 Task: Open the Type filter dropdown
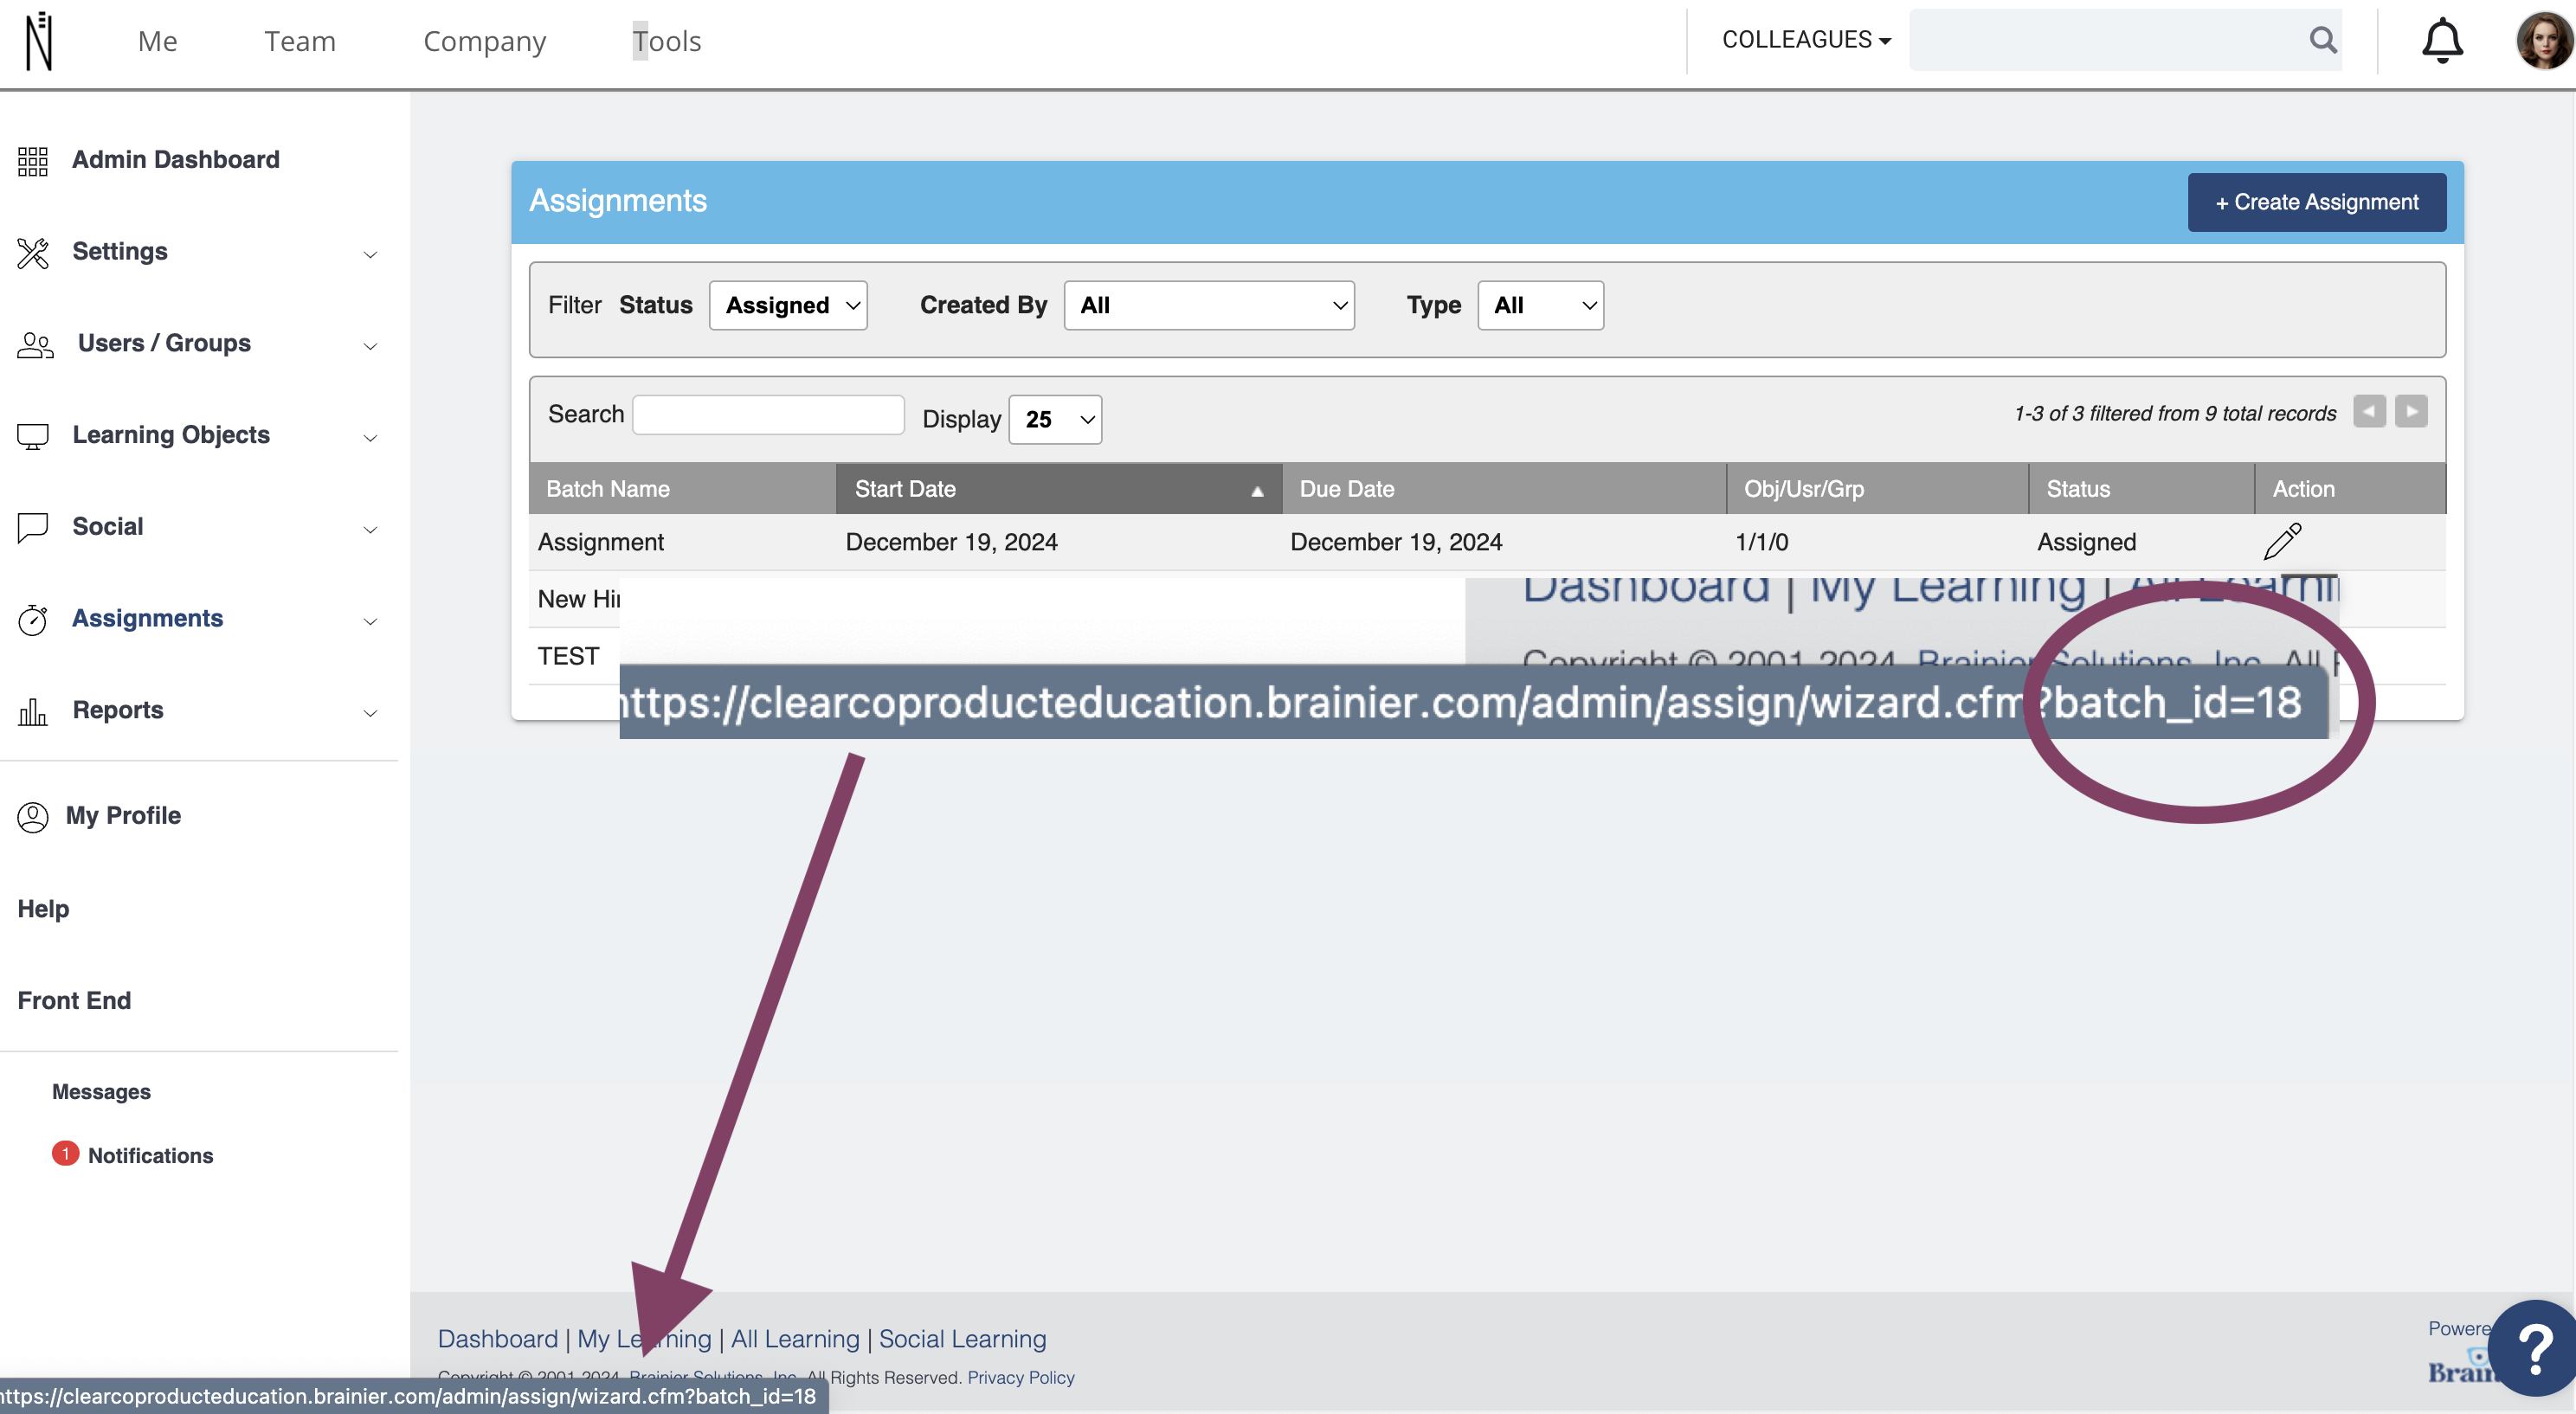click(1540, 305)
